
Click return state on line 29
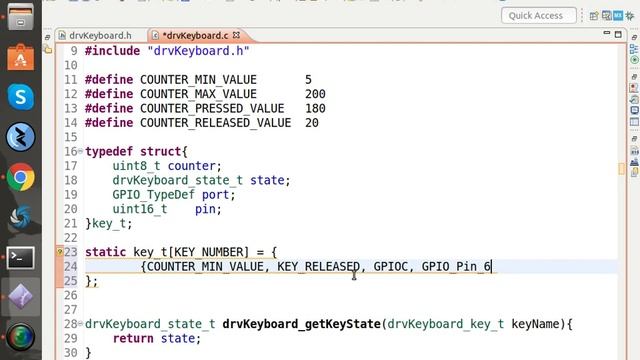(157, 338)
